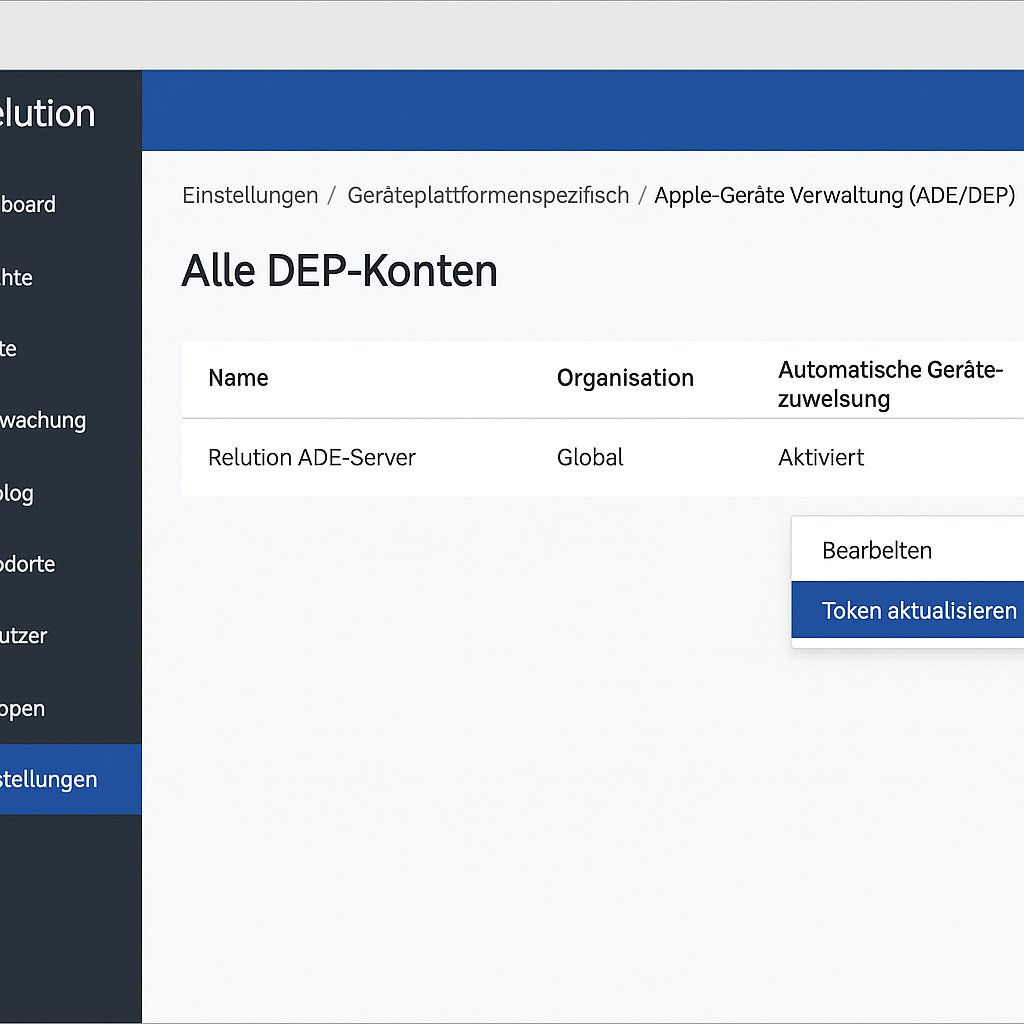The image size is (1024, 1024).
Task: Open Geräteplattformenspezifisch breadcrumb link
Action: 488,195
